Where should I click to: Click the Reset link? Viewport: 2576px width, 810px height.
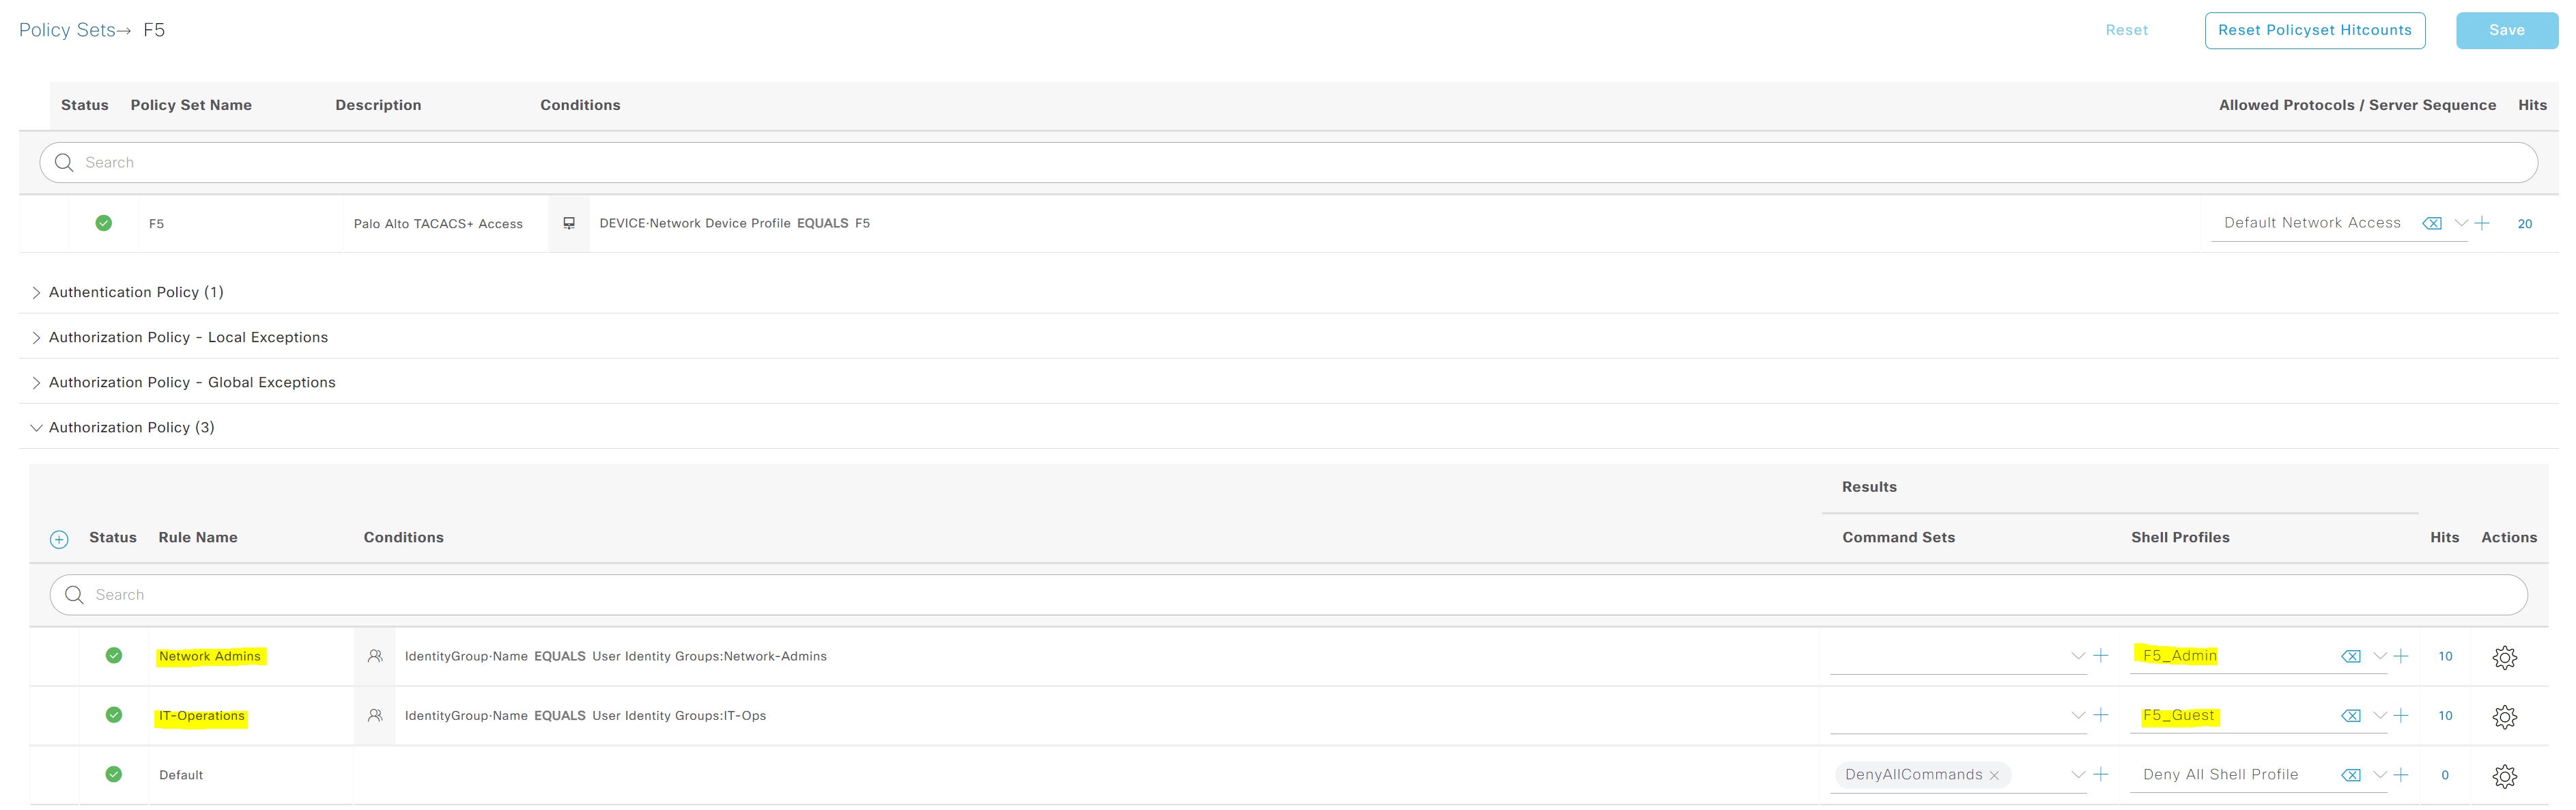pos(2126,30)
